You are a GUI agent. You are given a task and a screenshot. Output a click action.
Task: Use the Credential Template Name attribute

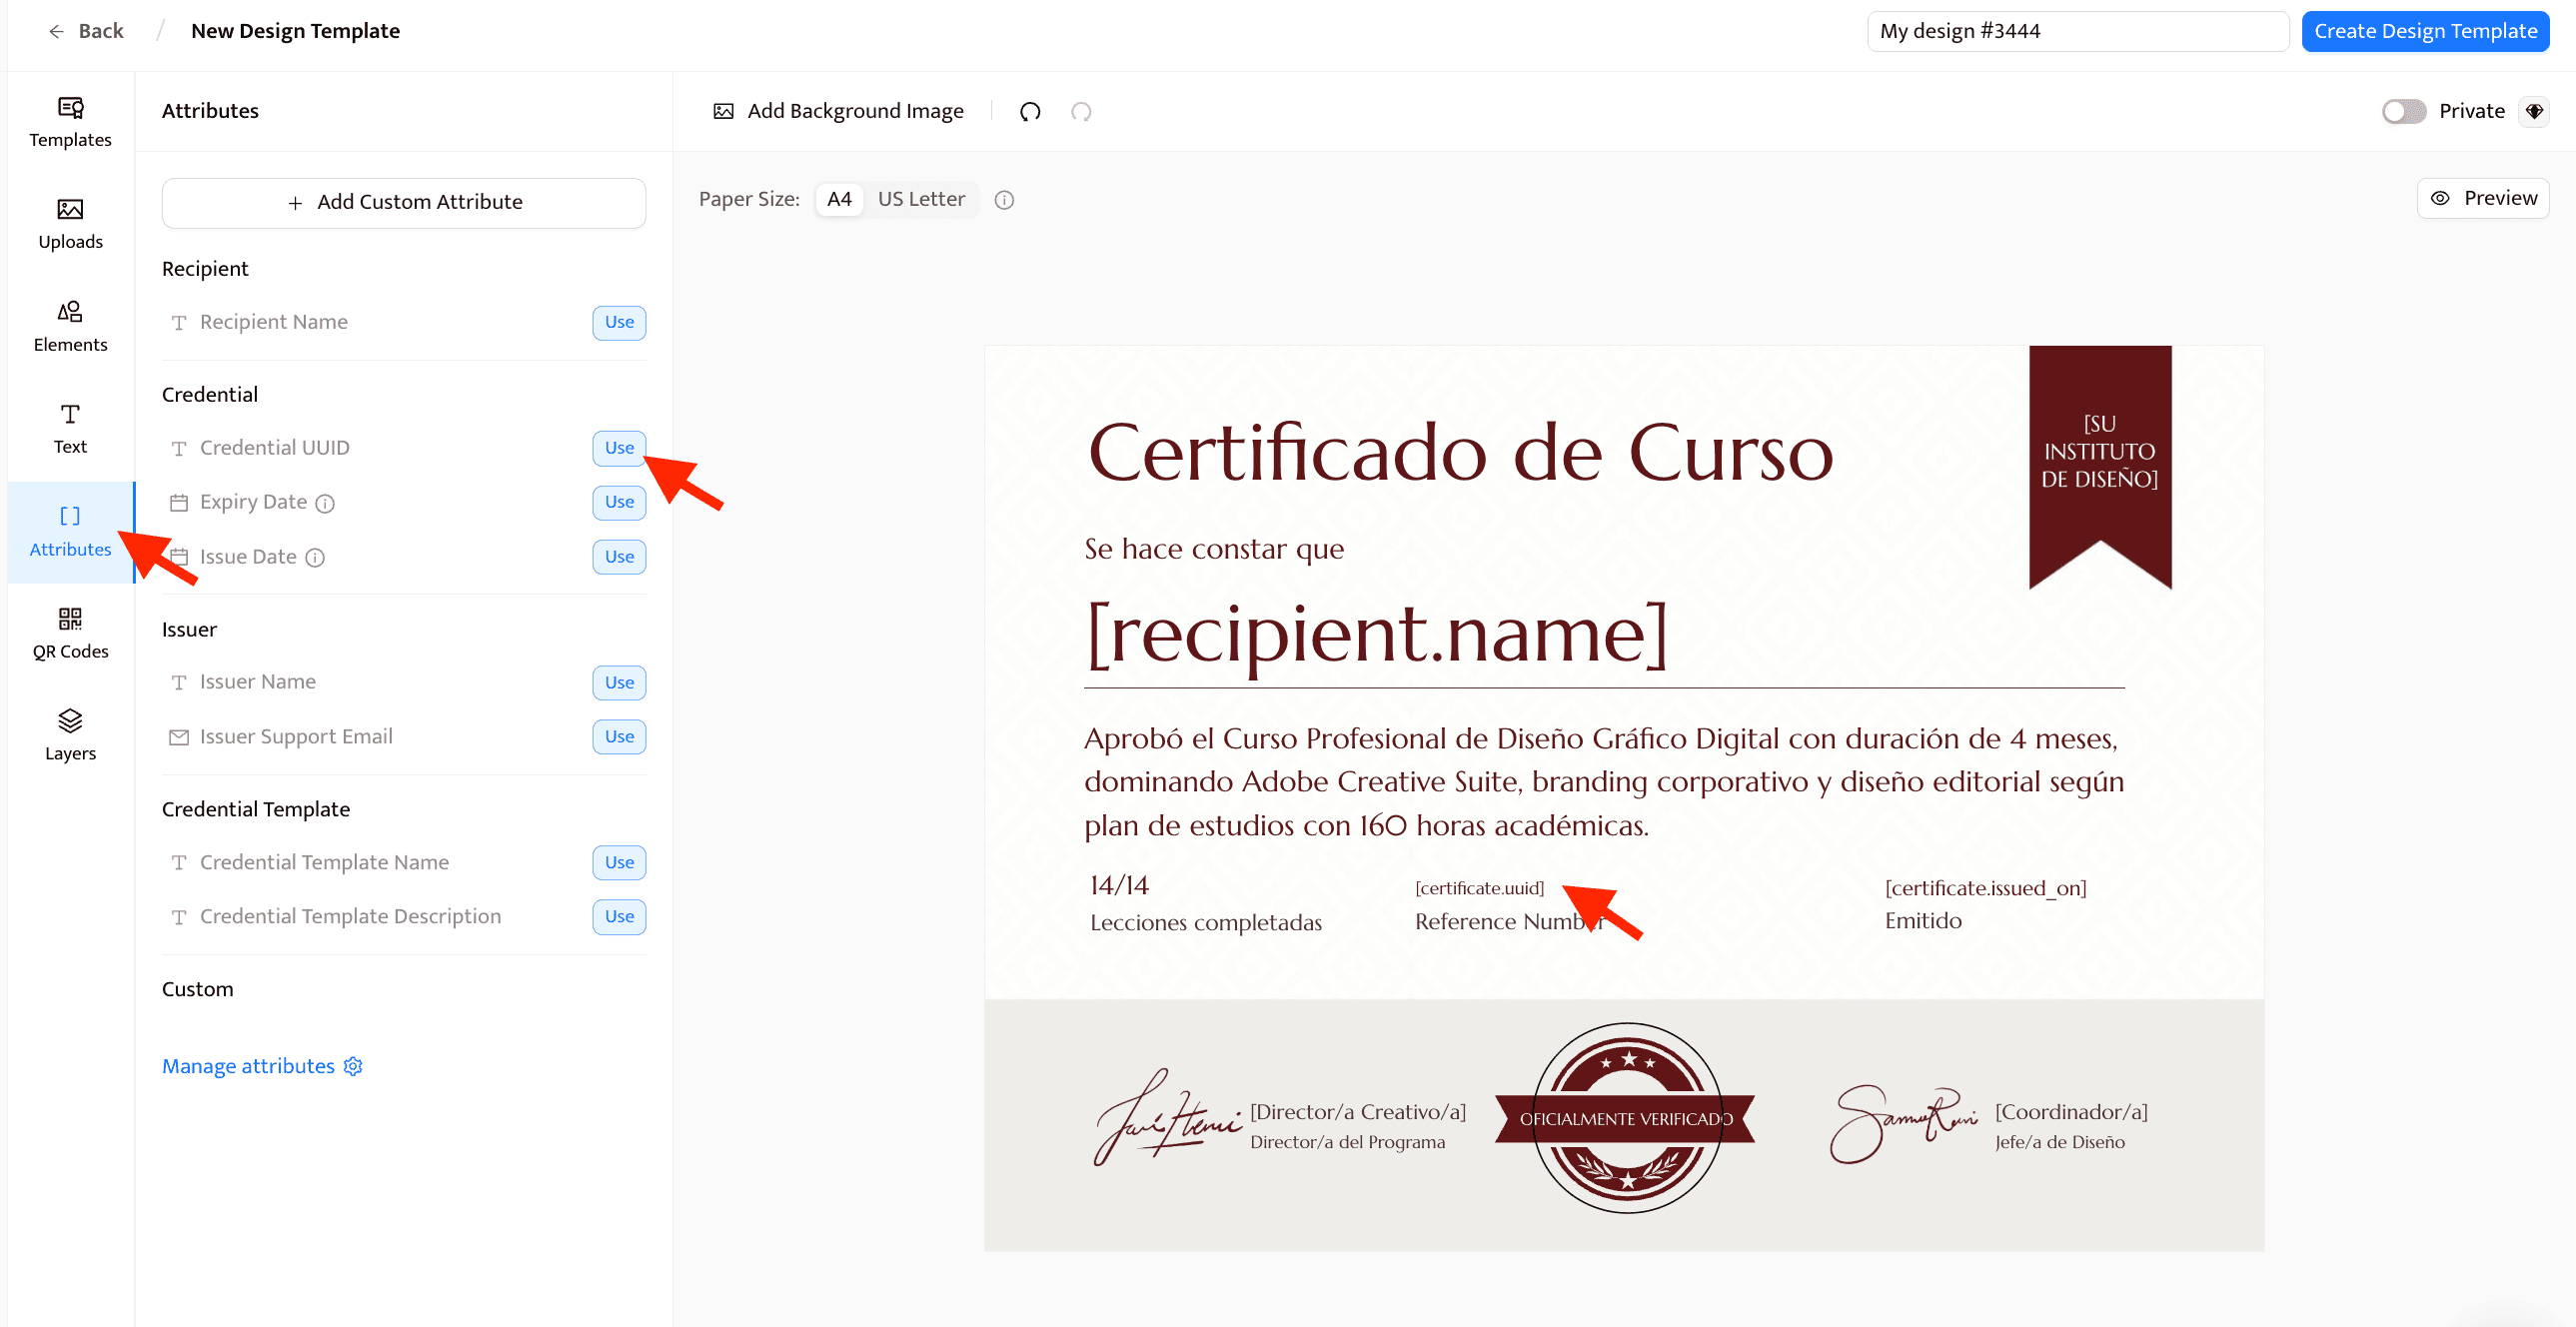click(619, 862)
